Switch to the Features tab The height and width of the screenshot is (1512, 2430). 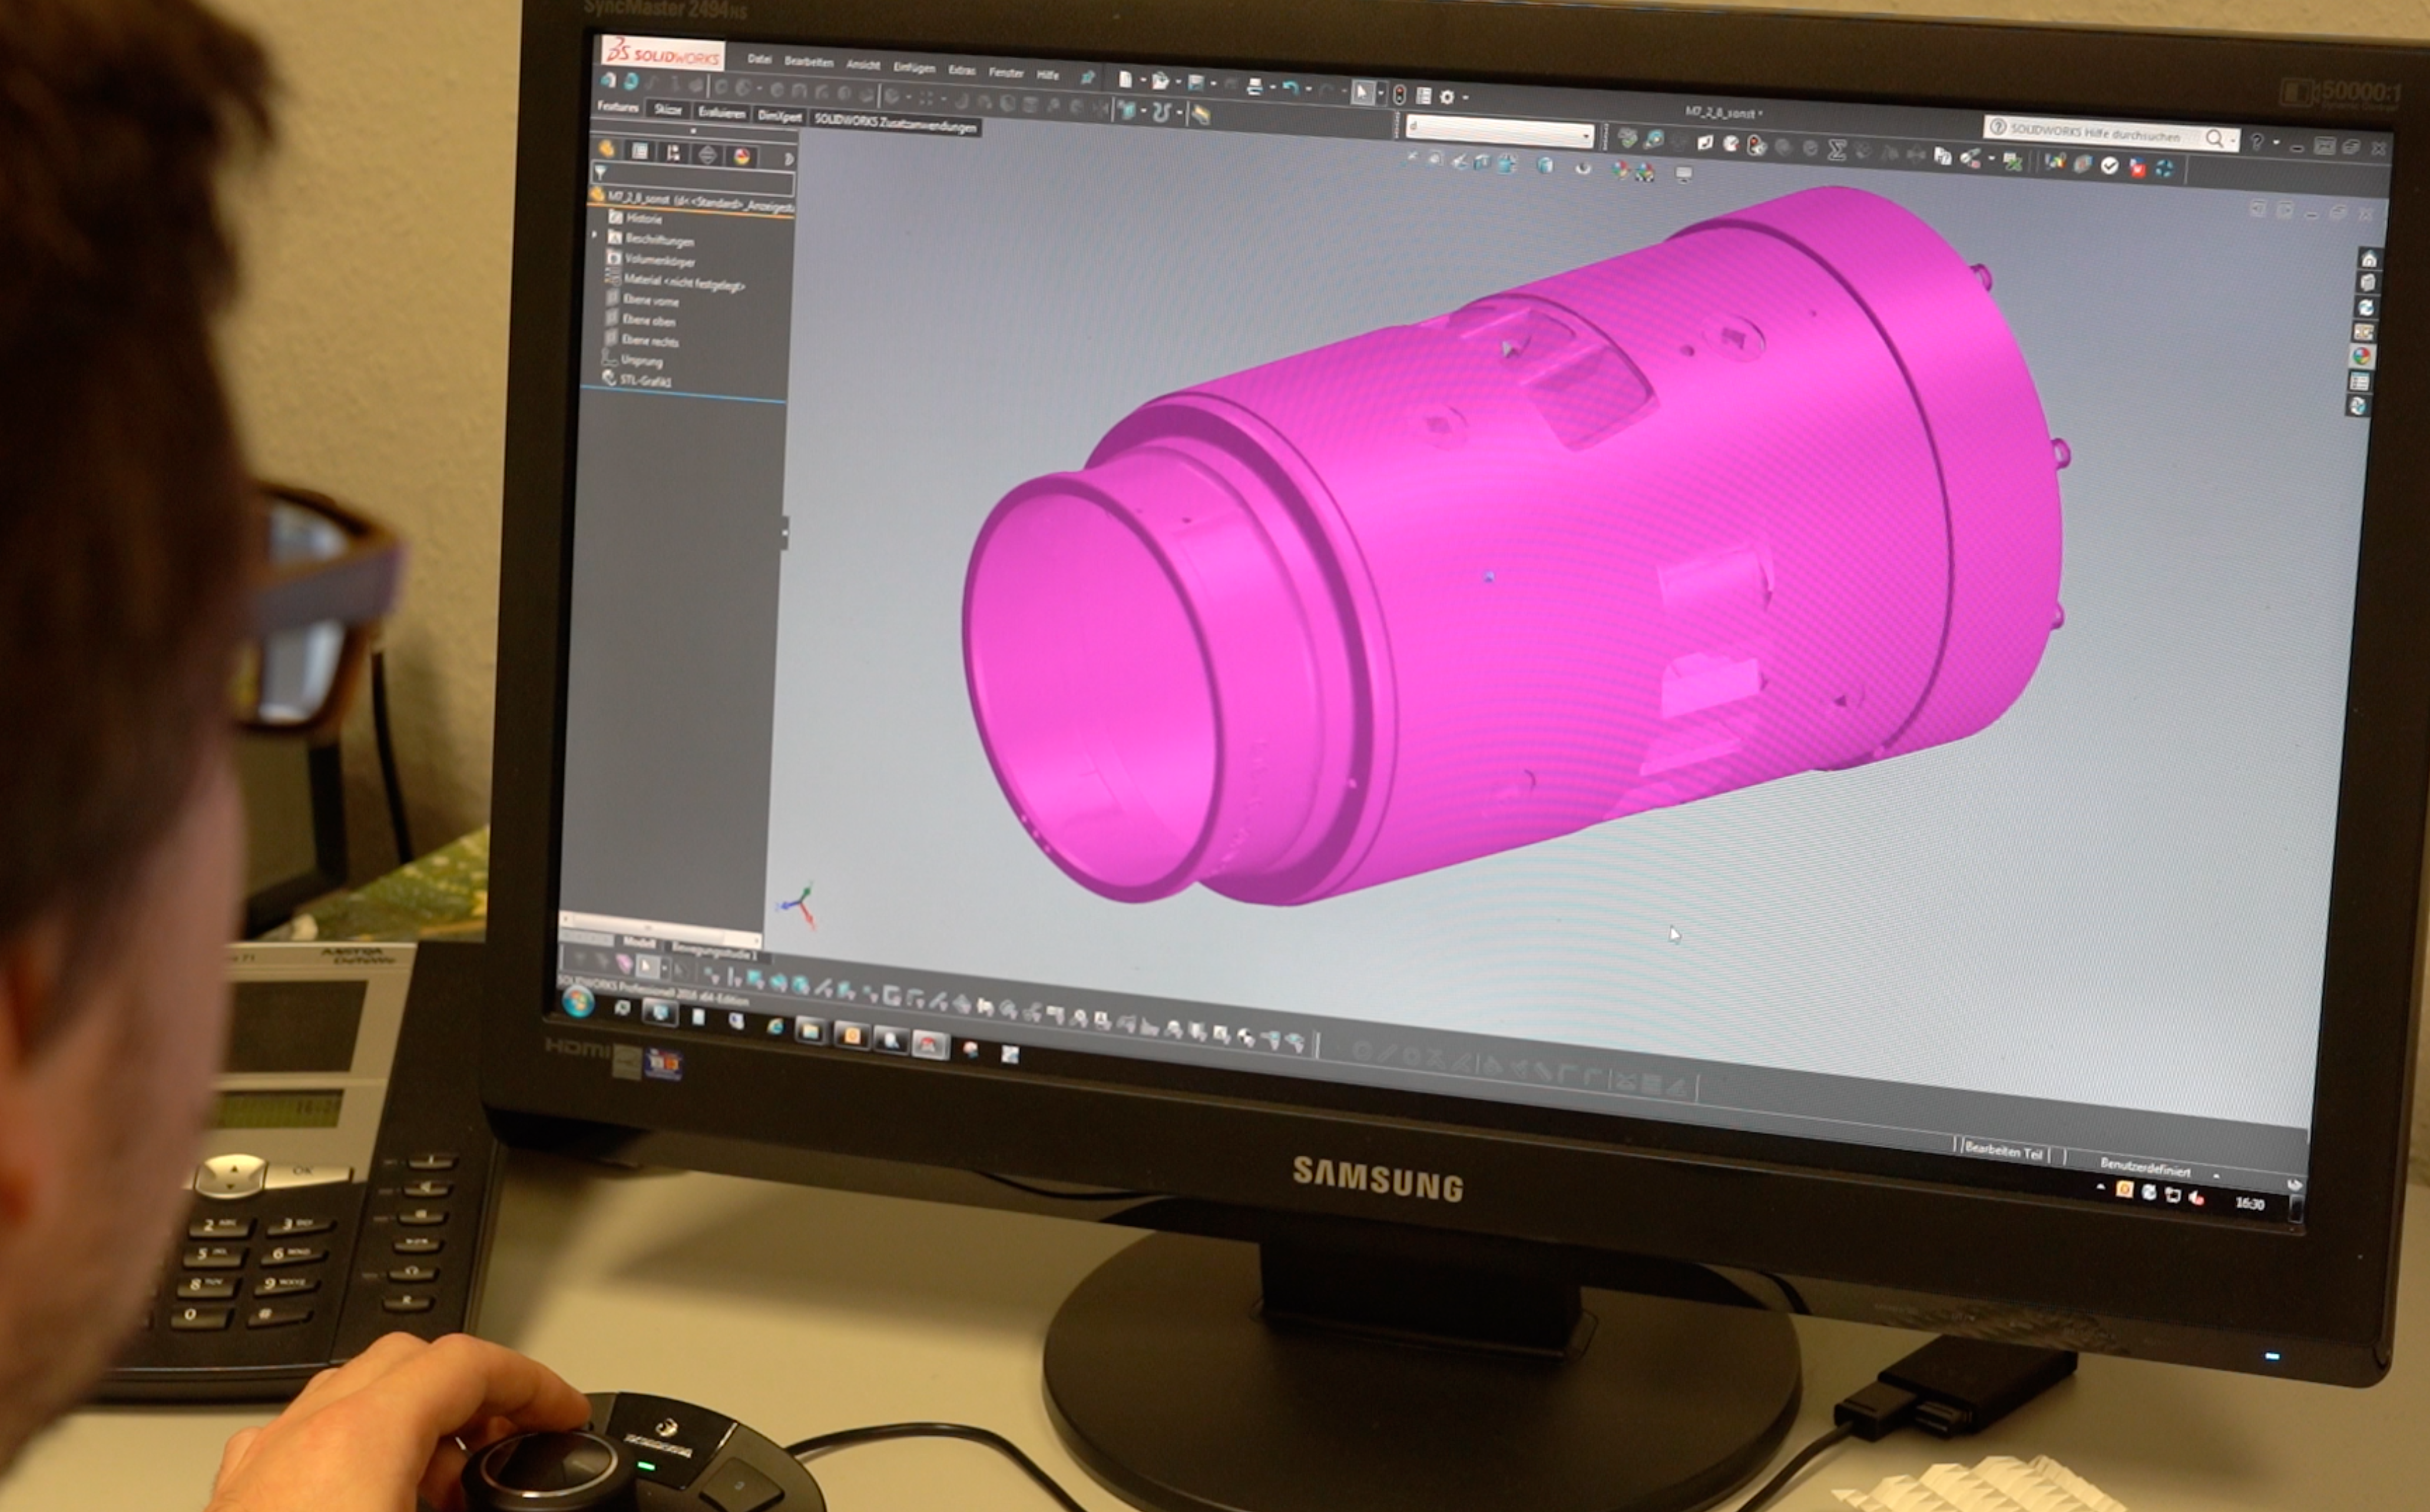[618, 106]
